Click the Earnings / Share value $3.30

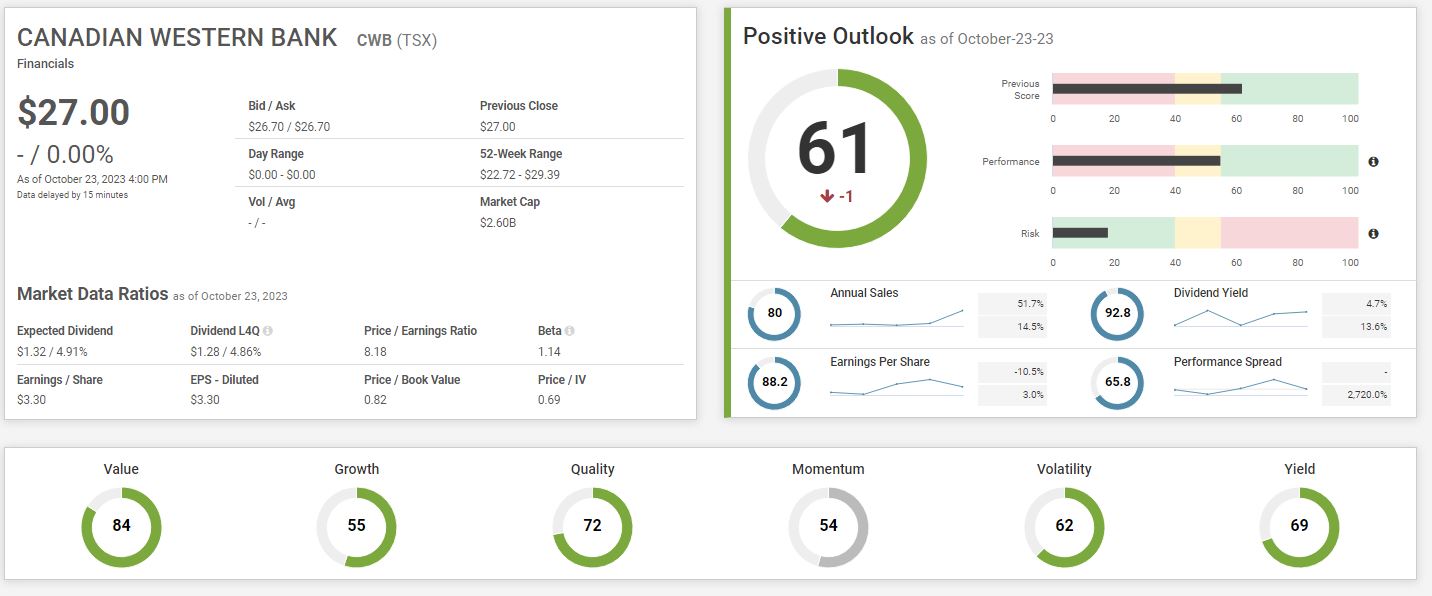(x=32, y=400)
